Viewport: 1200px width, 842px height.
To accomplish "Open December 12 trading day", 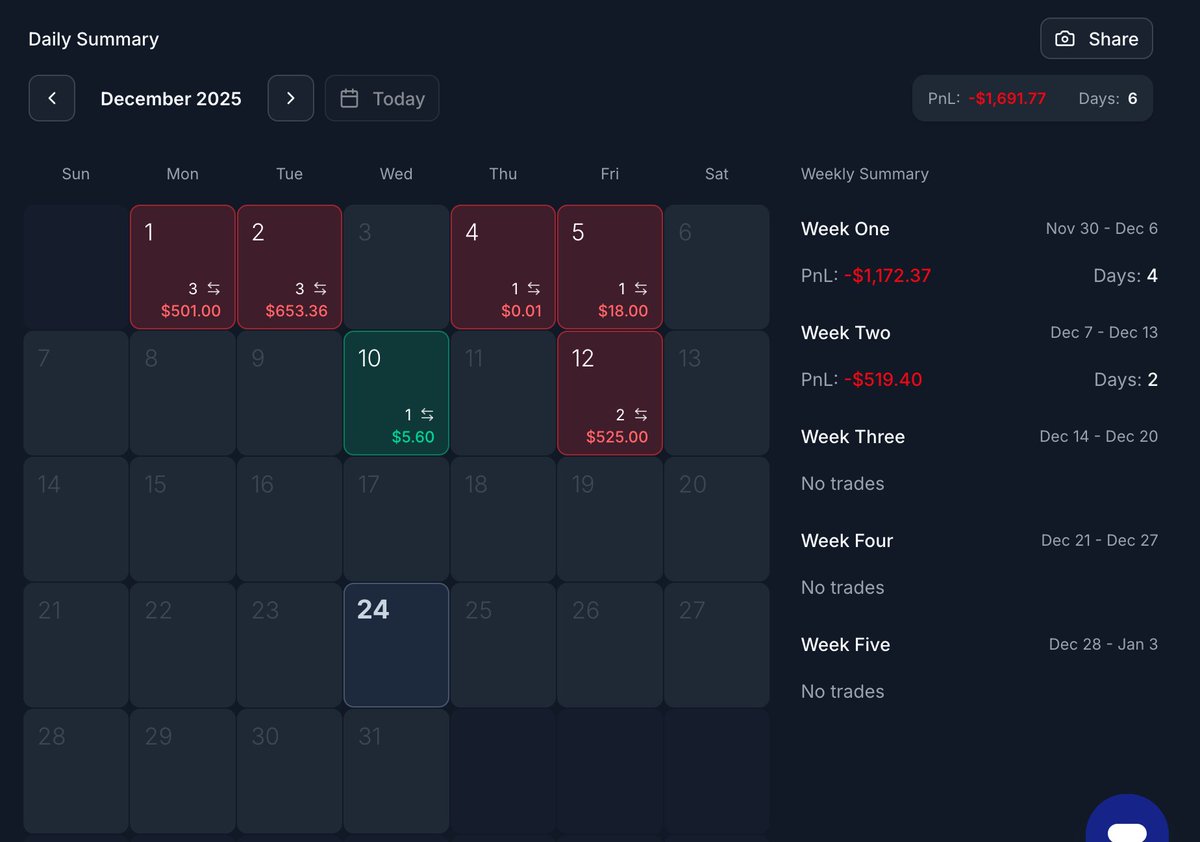I will (610, 393).
